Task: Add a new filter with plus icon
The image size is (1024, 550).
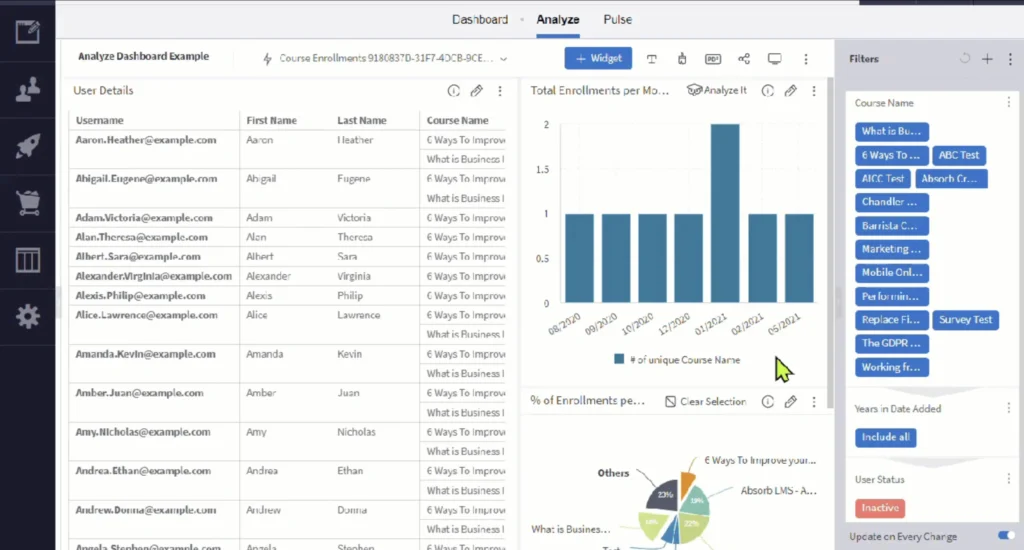Action: [987, 59]
